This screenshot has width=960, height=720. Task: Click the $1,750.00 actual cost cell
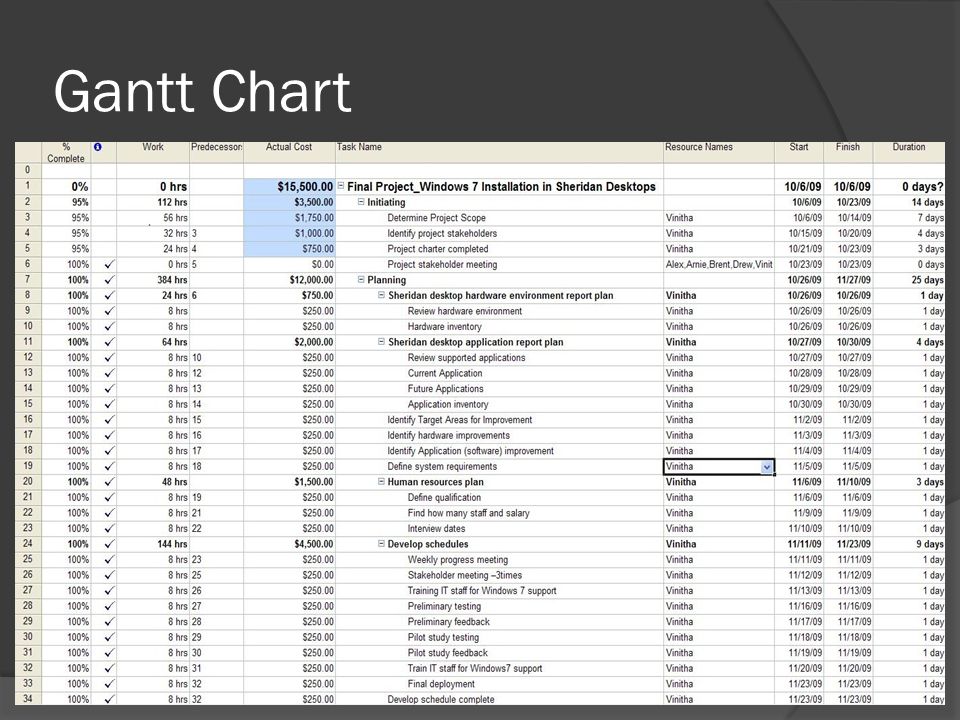click(289, 217)
